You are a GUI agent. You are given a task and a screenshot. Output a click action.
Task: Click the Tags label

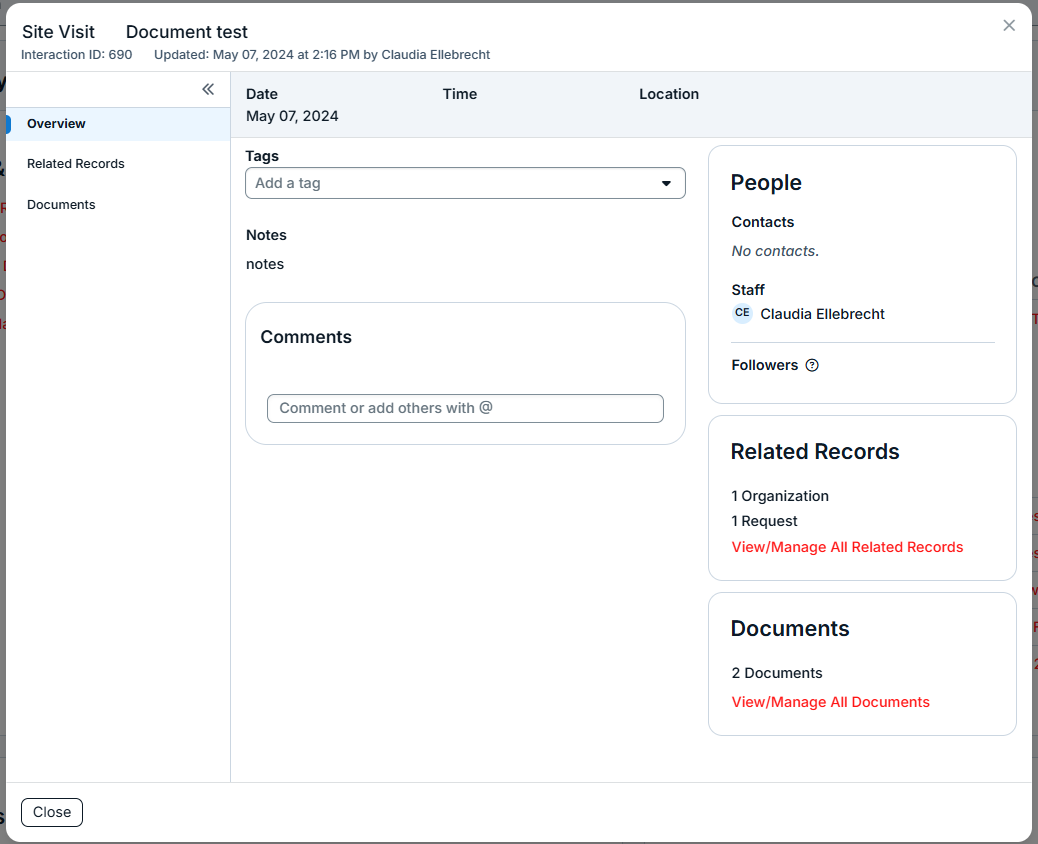click(262, 156)
